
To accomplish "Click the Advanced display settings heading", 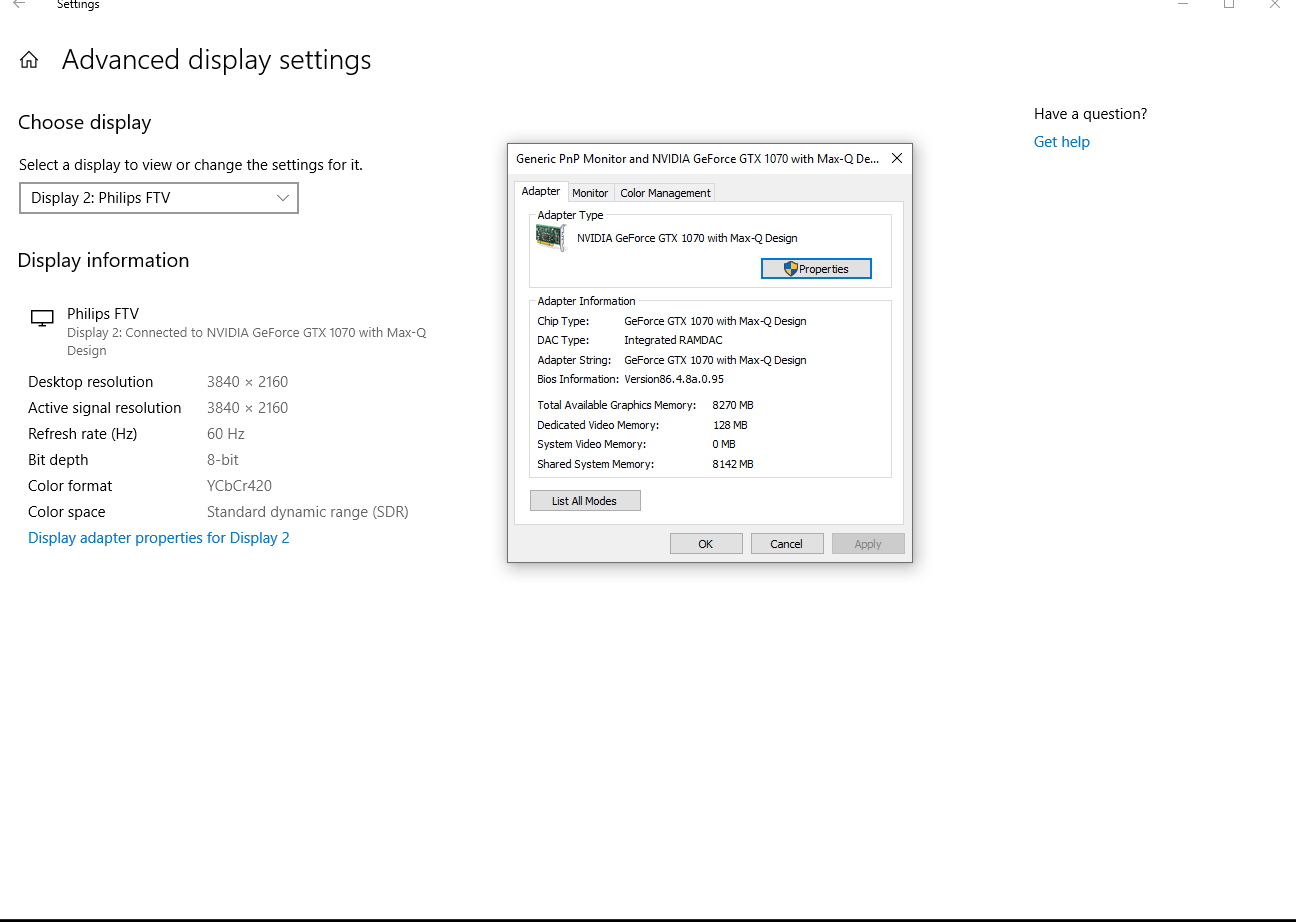I will [216, 60].
